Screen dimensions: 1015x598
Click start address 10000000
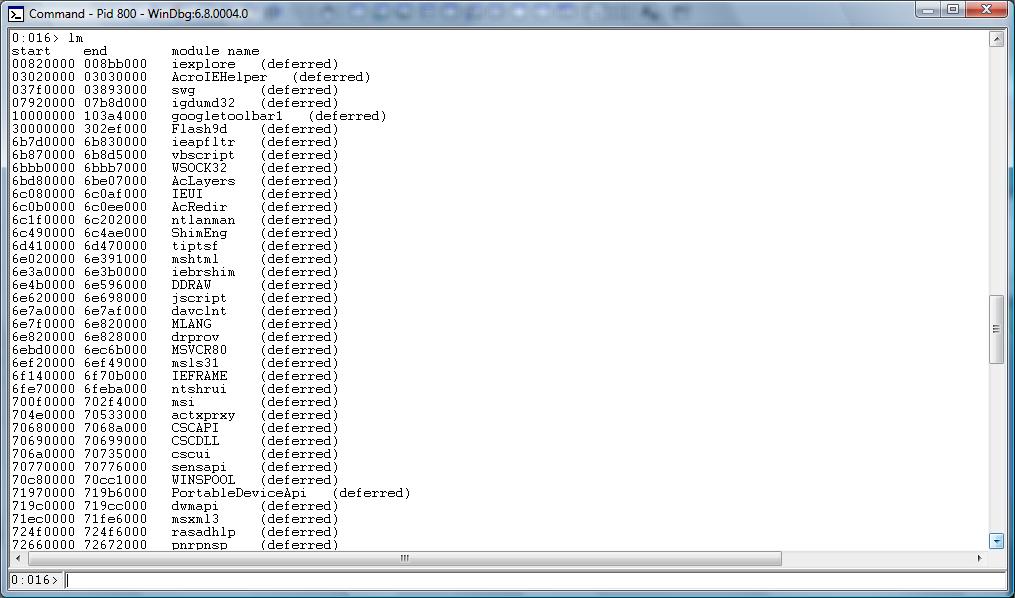[43, 116]
